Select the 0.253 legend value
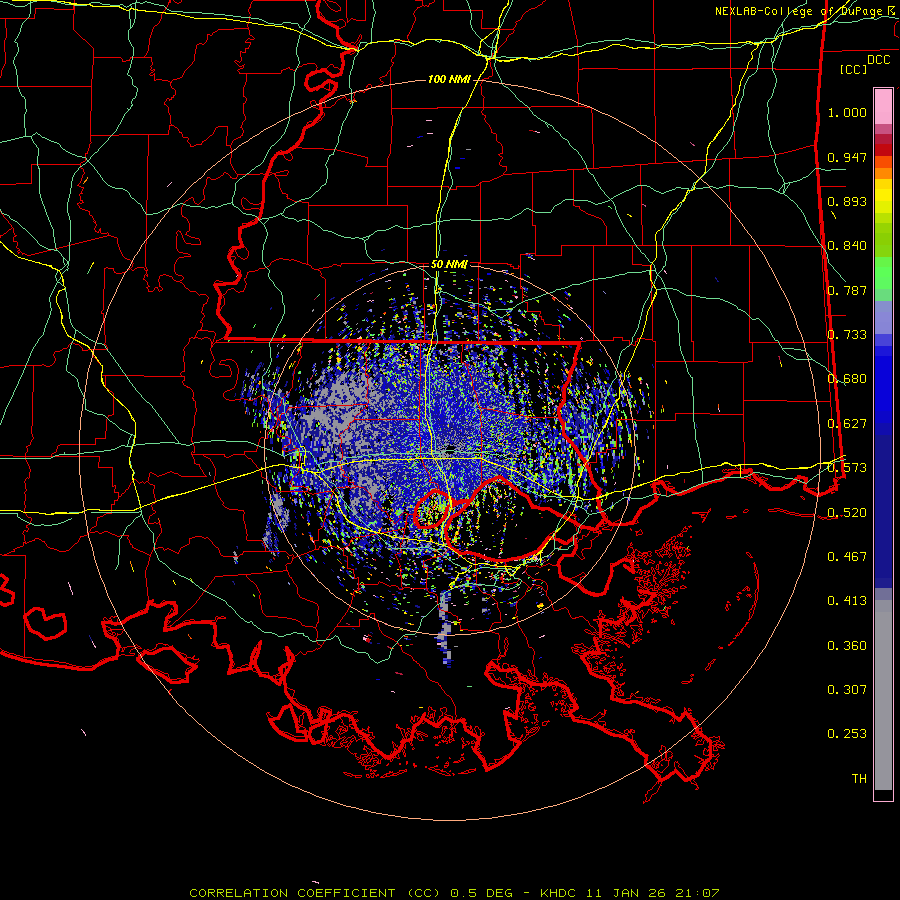900x900 pixels. tap(847, 734)
